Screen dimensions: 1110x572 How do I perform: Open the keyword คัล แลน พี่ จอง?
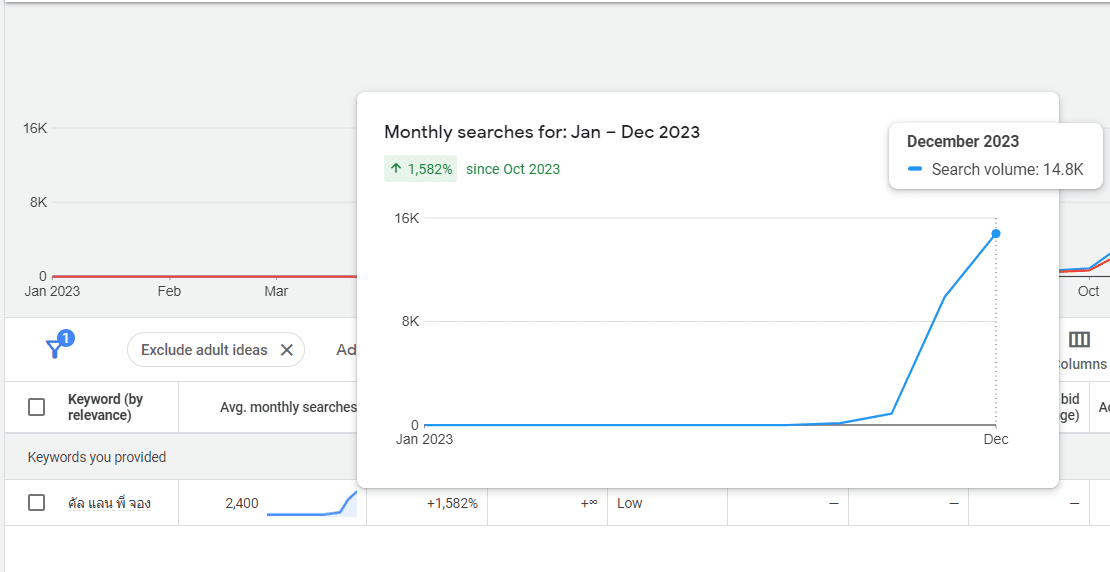point(109,503)
